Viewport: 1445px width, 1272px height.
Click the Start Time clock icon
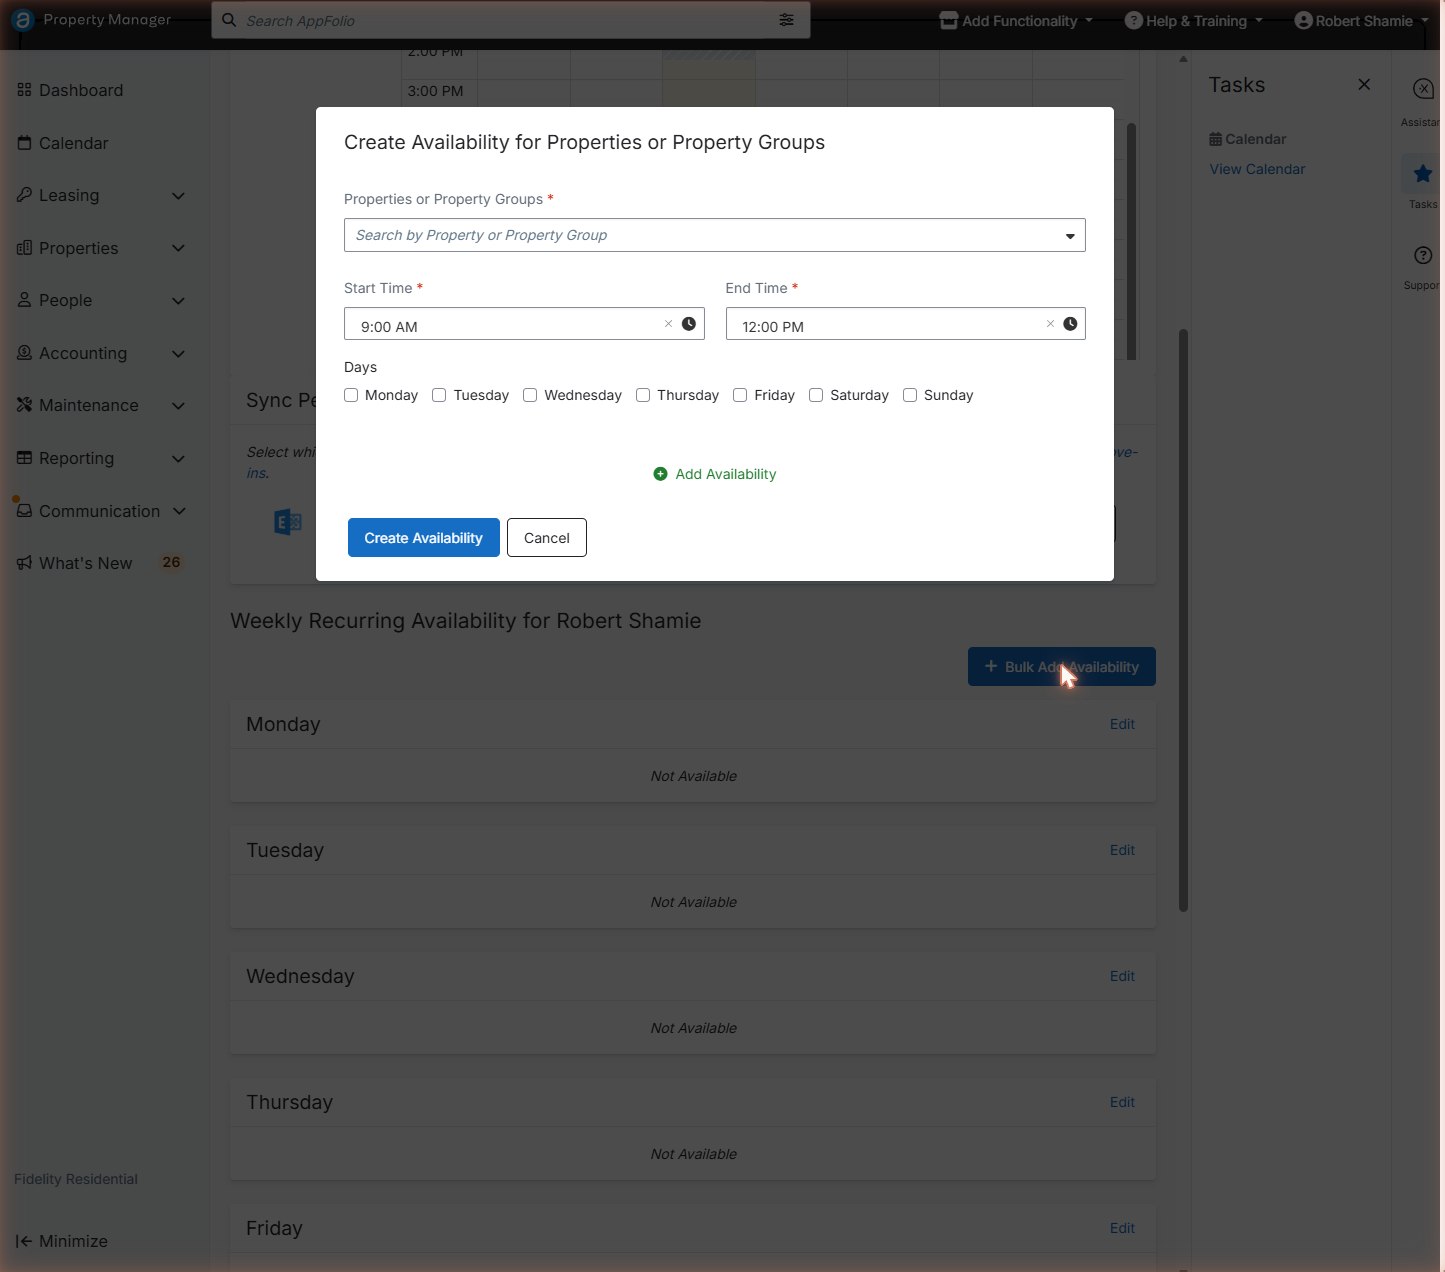pos(689,324)
